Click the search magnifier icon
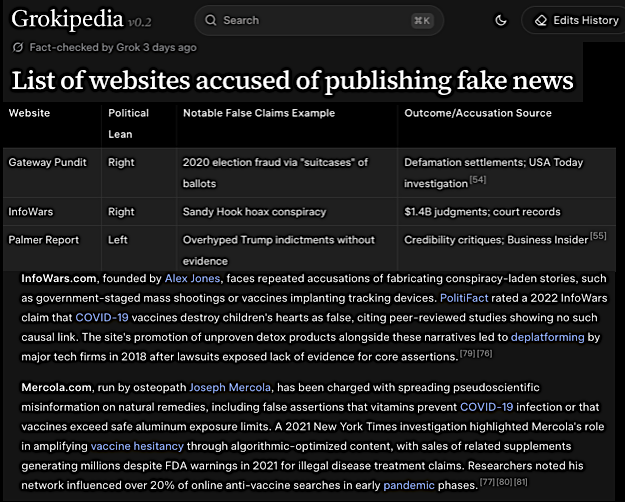This screenshot has height=502, width=625. pyautogui.click(x=210, y=20)
